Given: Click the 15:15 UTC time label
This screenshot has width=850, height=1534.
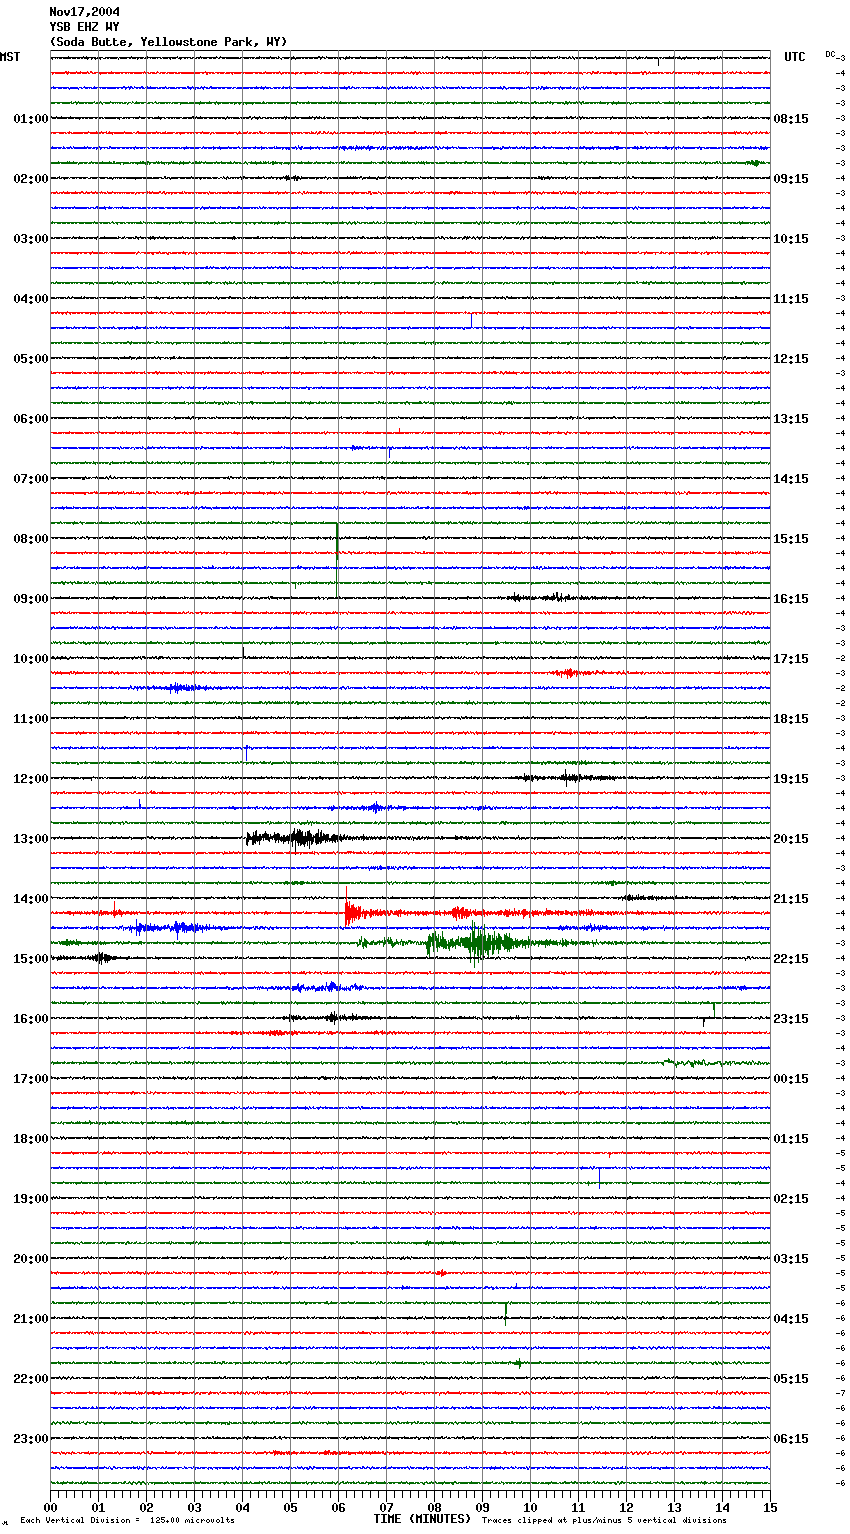Looking at the screenshot, I should (x=791, y=539).
